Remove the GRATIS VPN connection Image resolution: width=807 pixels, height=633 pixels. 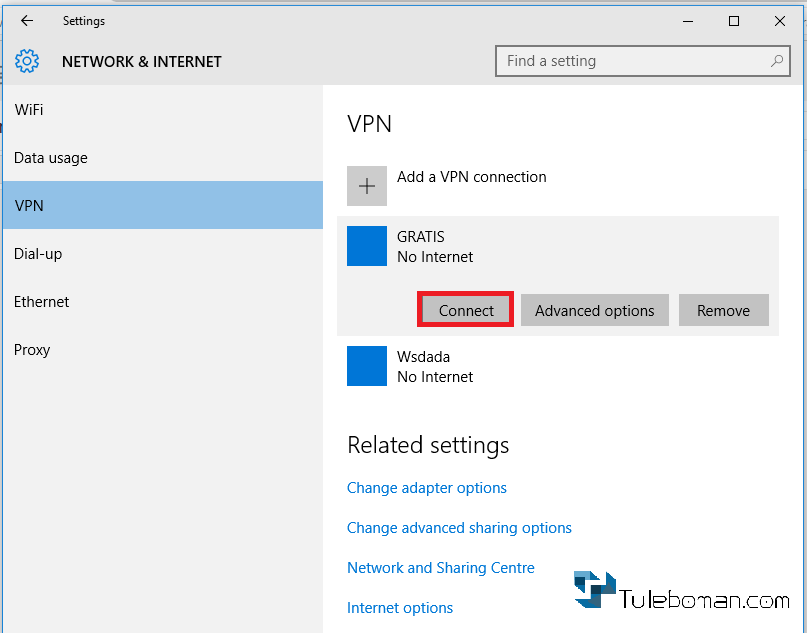pos(723,310)
